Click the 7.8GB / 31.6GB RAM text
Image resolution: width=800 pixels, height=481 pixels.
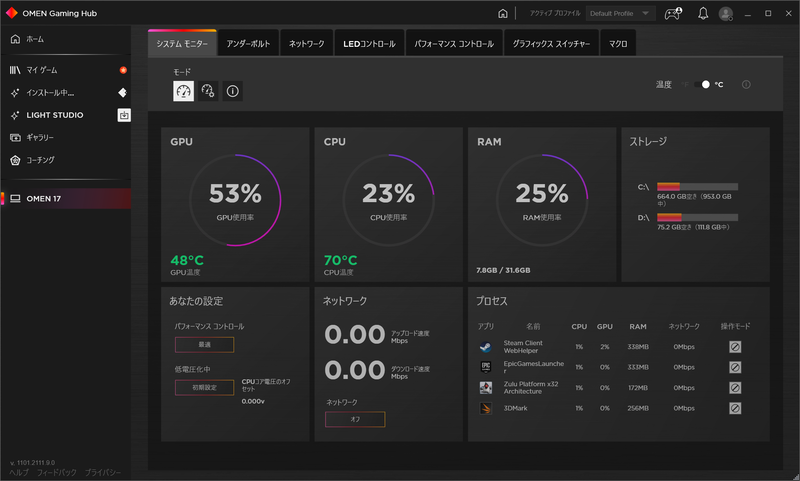pos(503,270)
